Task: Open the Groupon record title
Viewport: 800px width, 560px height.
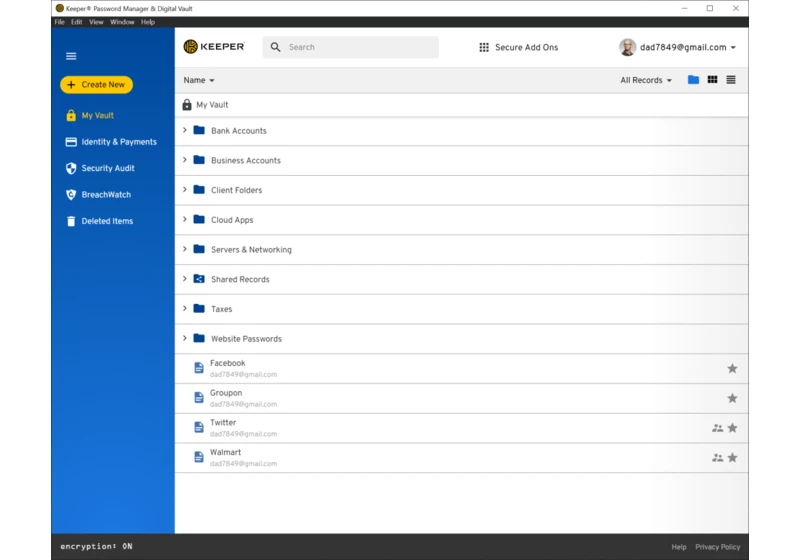Action: (x=226, y=393)
